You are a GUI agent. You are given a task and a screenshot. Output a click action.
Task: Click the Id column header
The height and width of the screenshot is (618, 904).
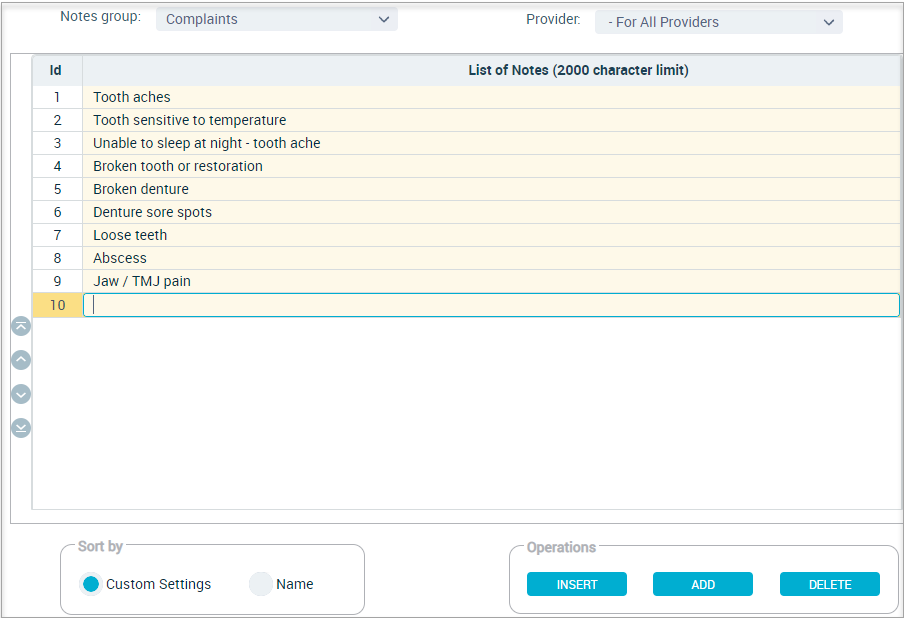57,70
